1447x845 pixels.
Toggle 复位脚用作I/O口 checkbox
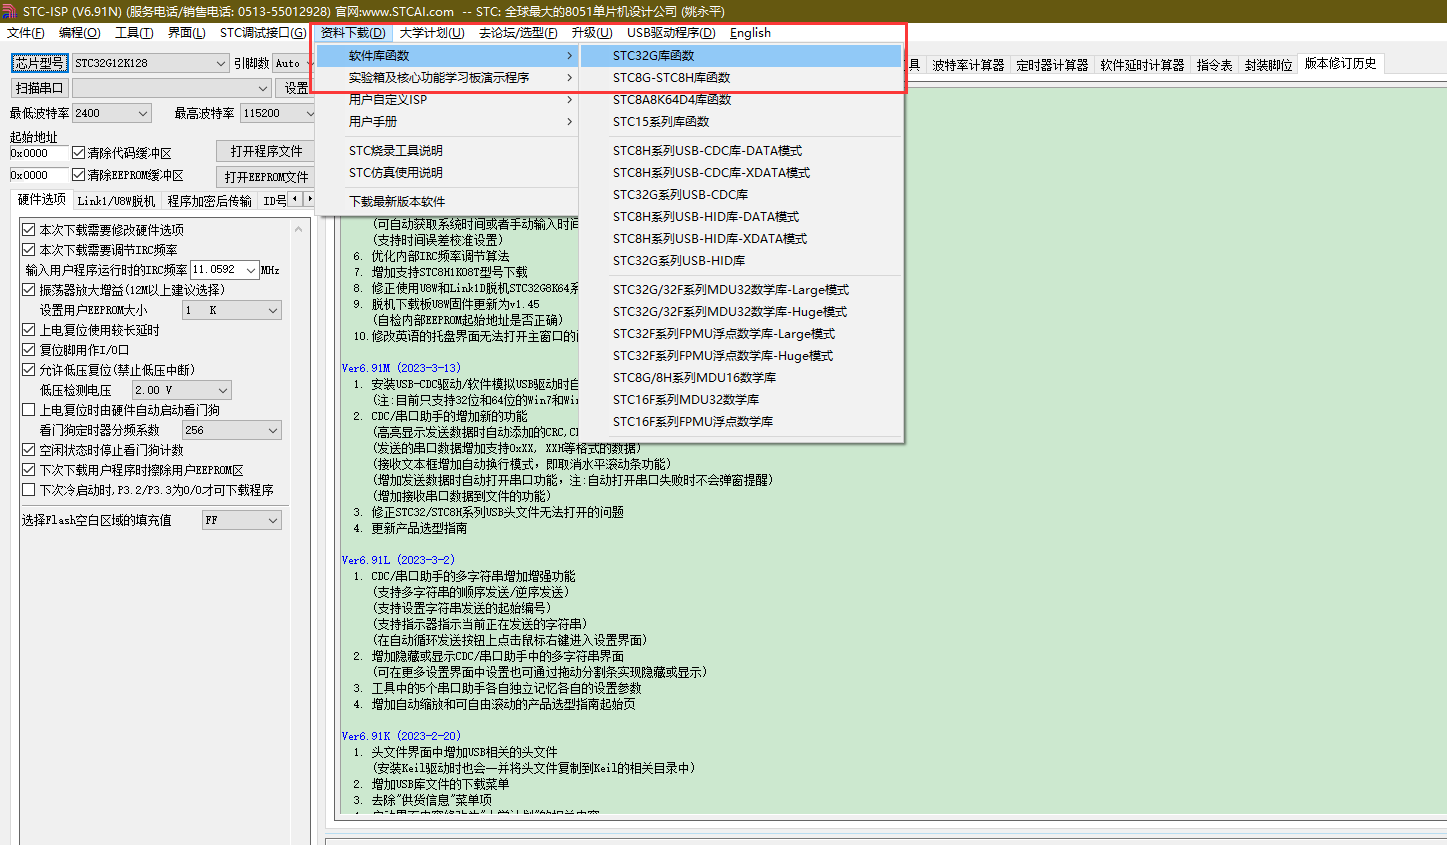click(x=29, y=350)
